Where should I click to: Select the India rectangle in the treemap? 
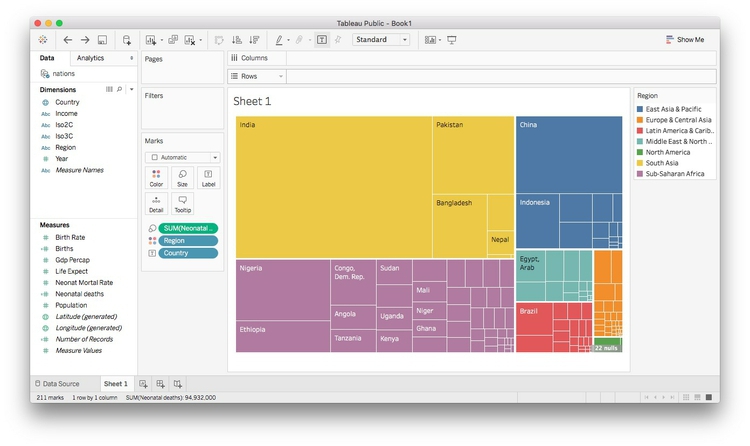[330, 185]
